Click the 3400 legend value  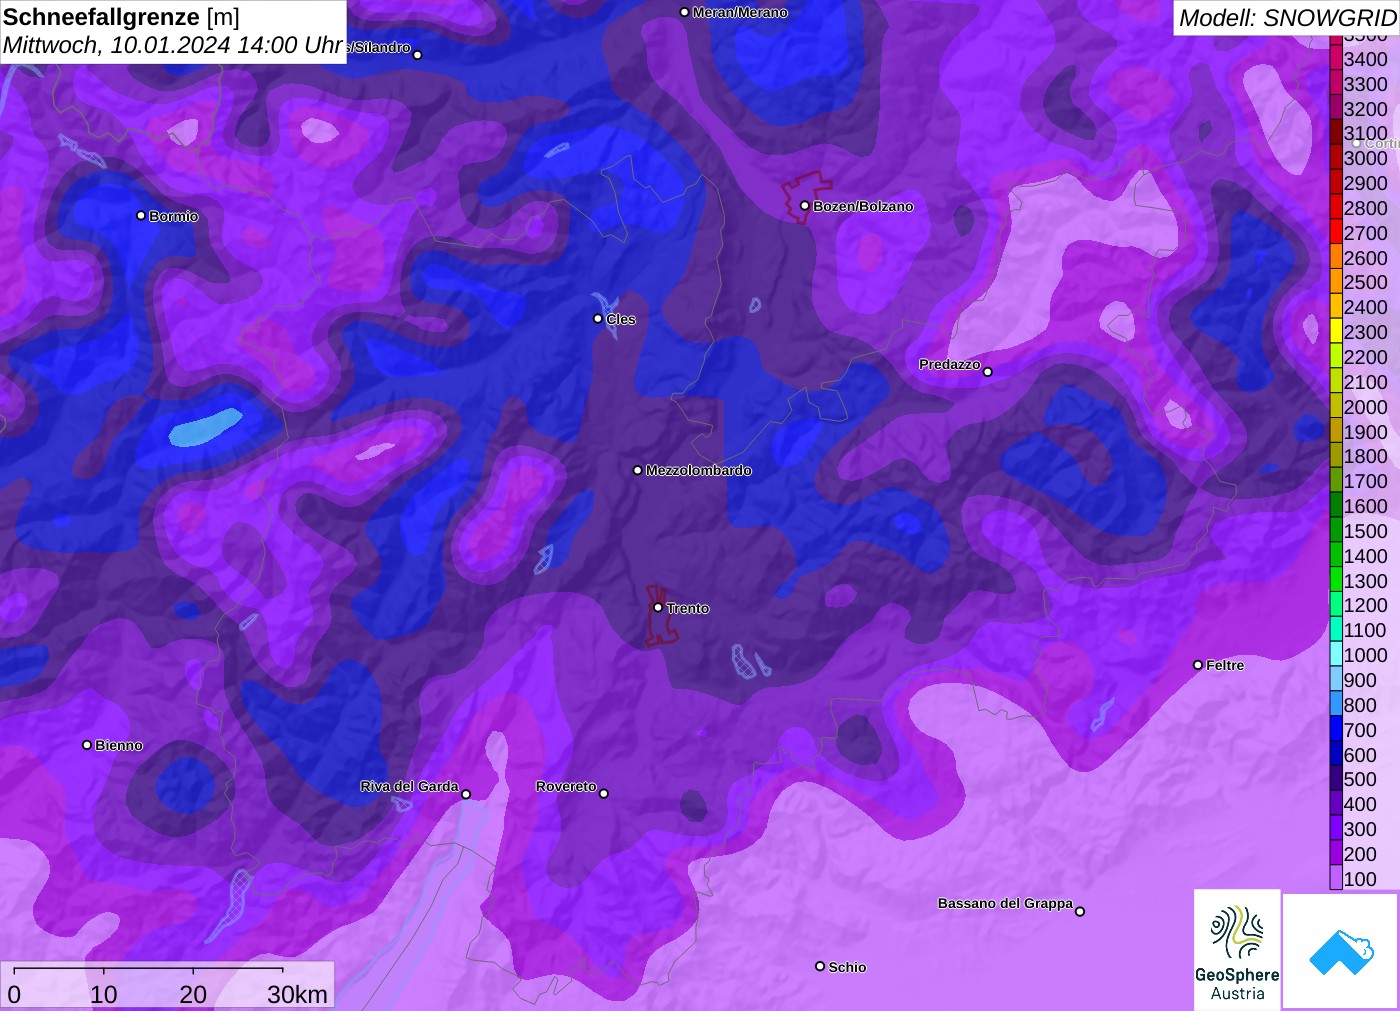click(x=1365, y=59)
